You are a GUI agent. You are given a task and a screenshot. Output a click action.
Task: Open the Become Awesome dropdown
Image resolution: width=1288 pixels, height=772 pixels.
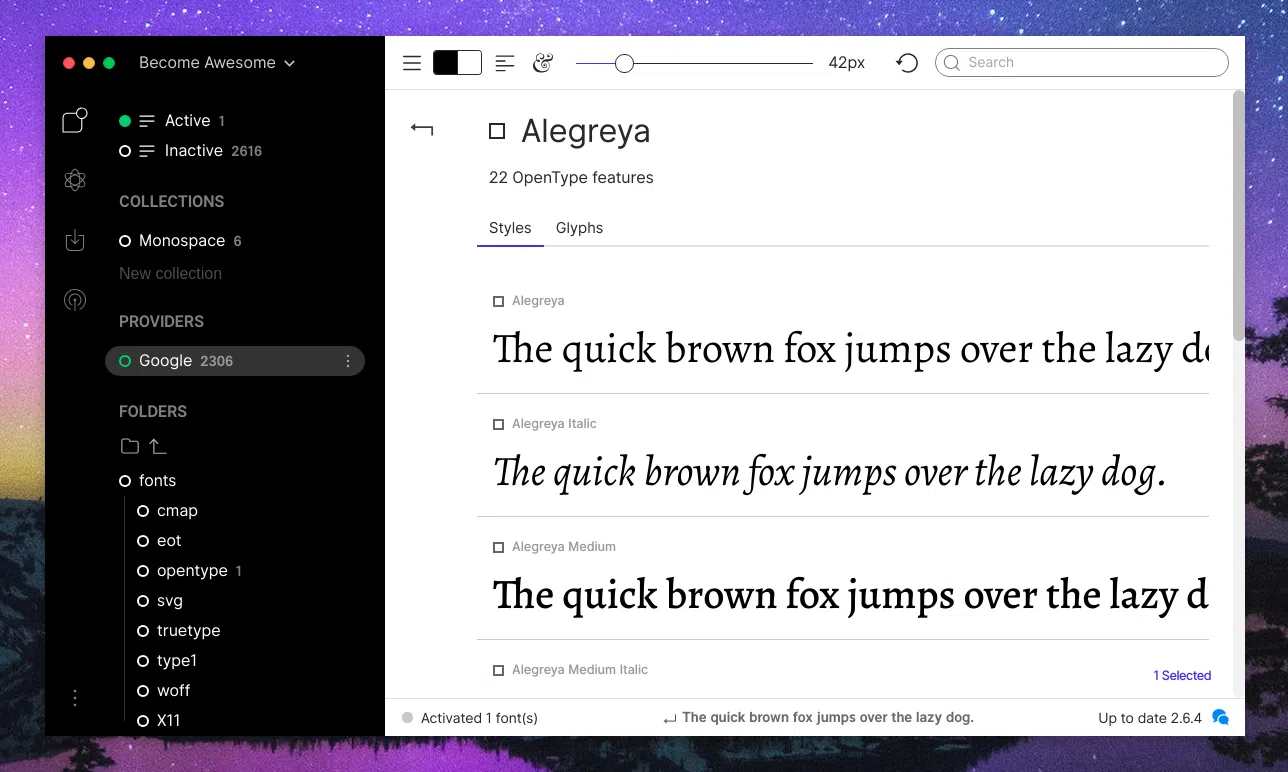point(217,63)
